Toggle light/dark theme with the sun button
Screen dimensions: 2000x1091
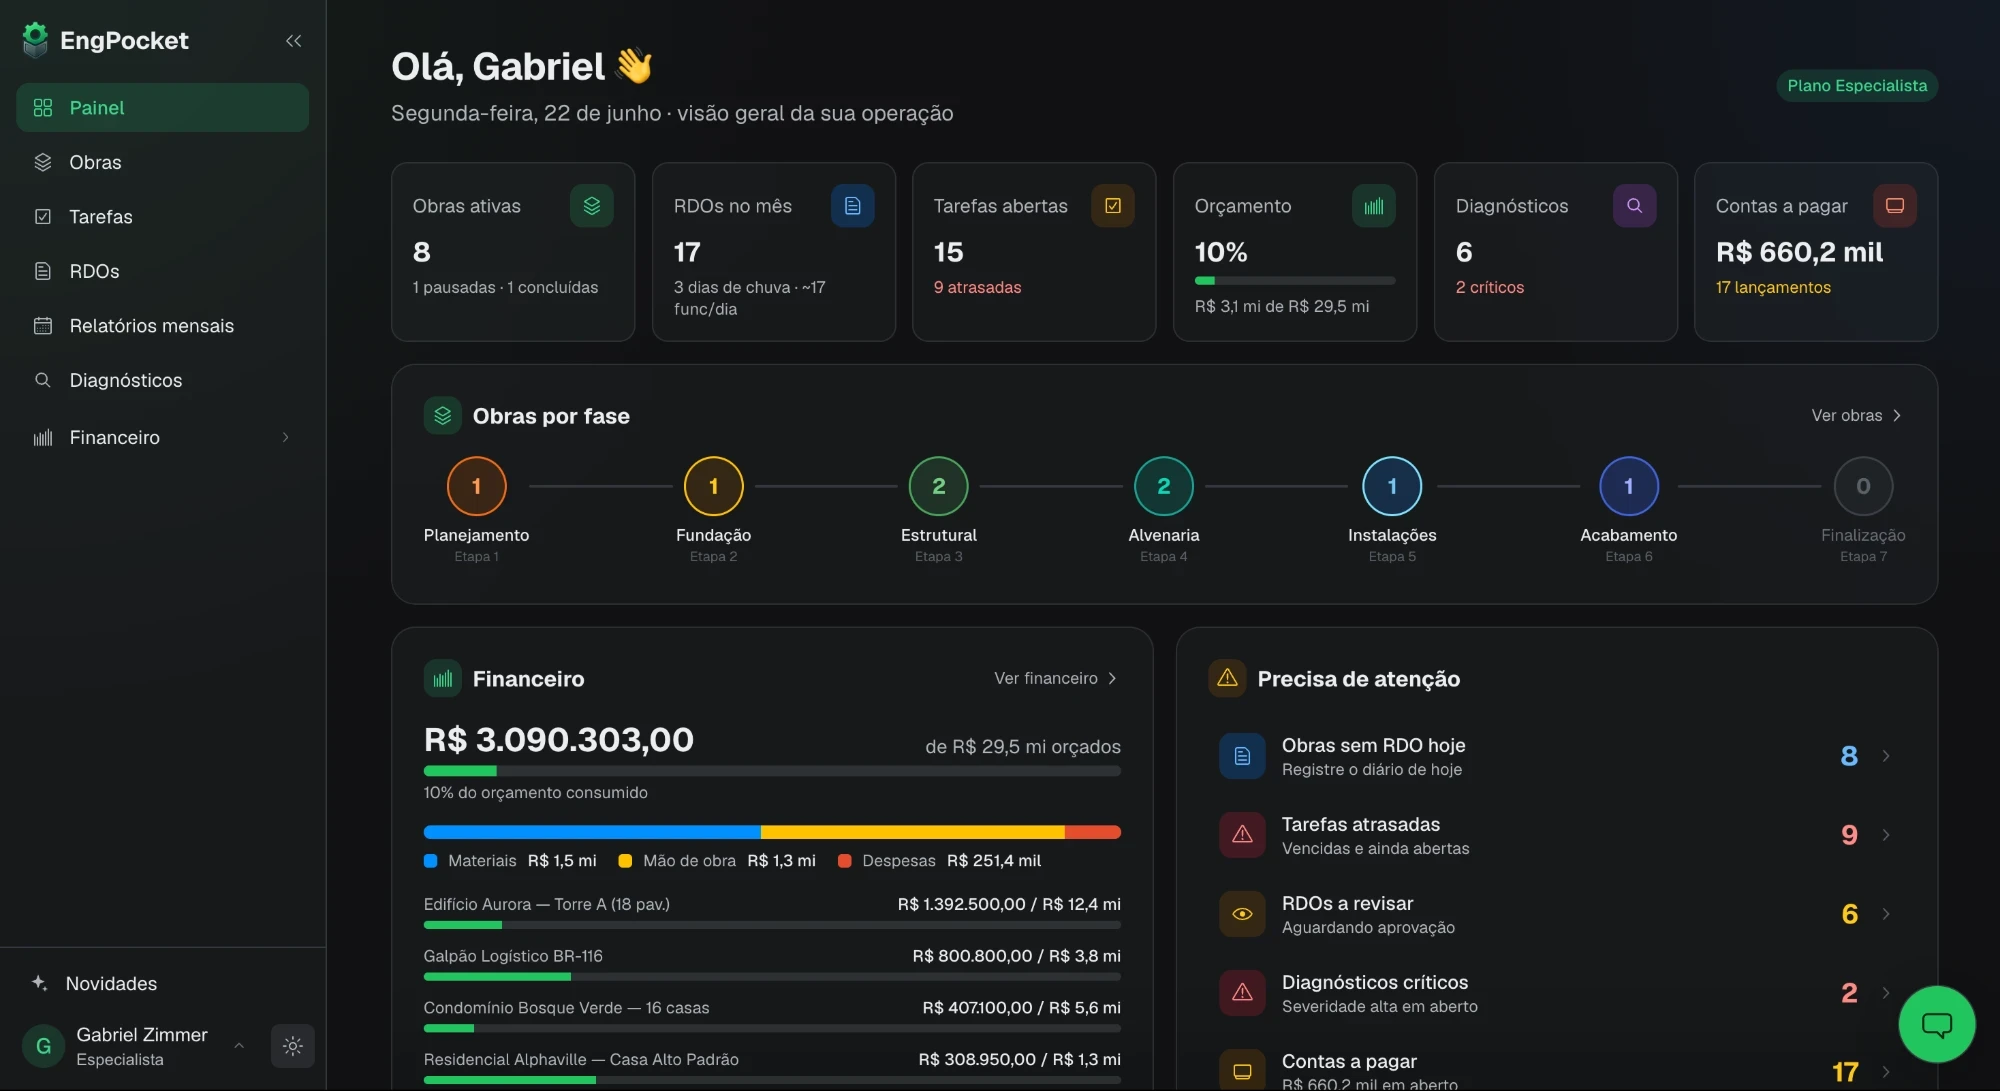pyautogui.click(x=293, y=1046)
